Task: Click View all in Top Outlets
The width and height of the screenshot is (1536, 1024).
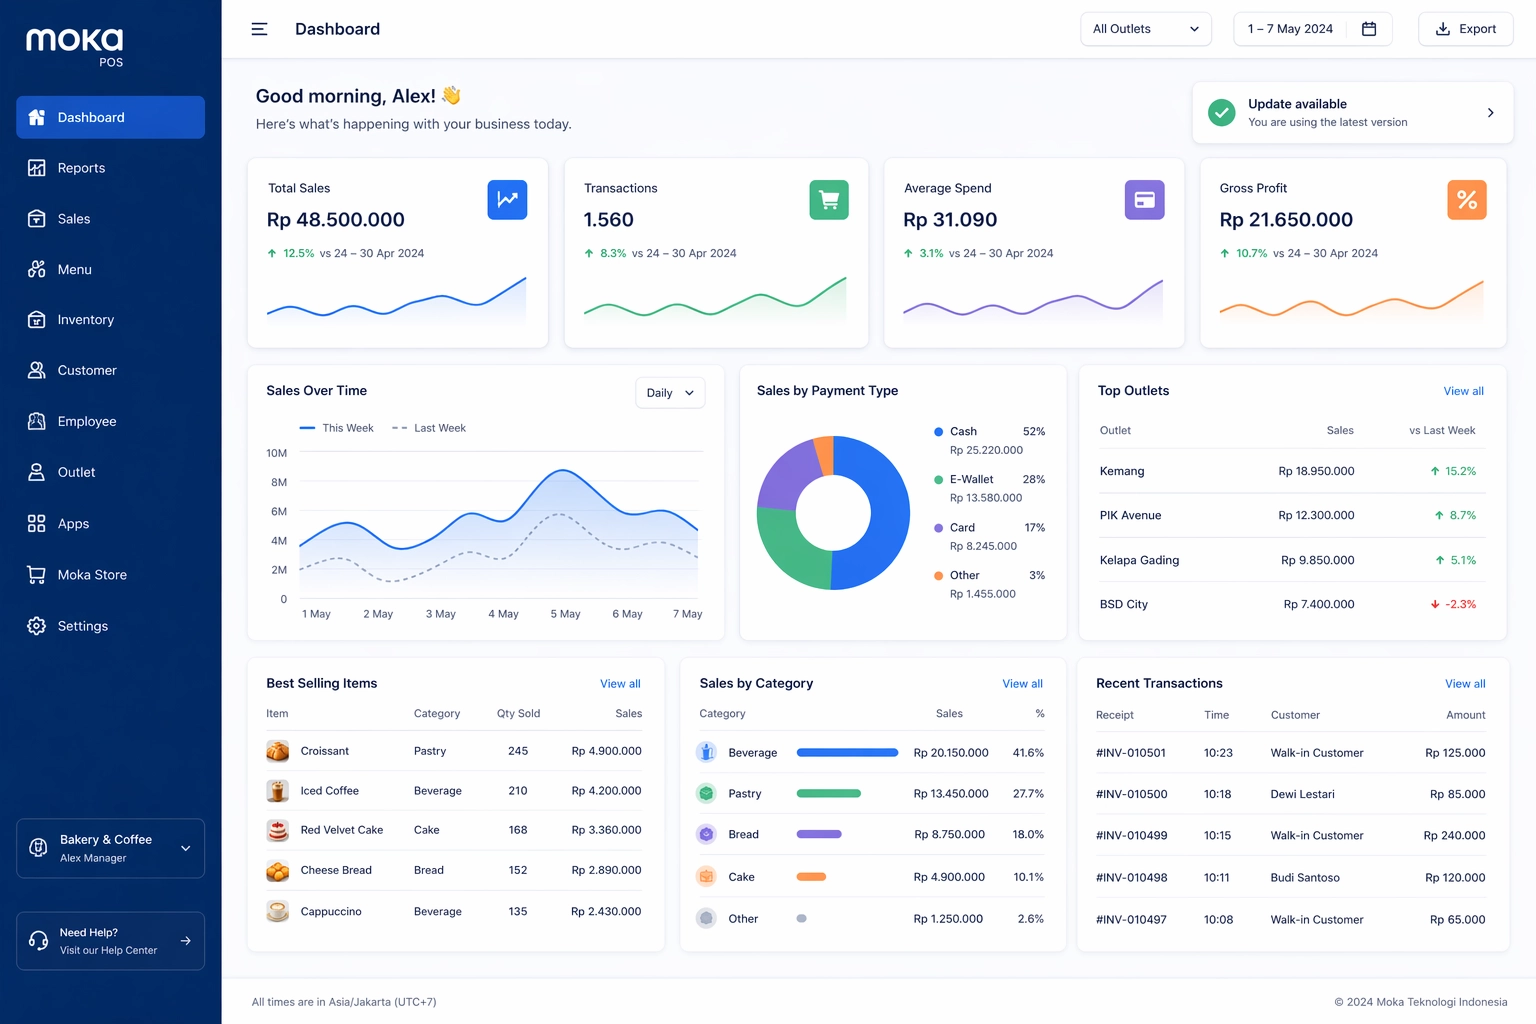Action: tap(1463, 391)
